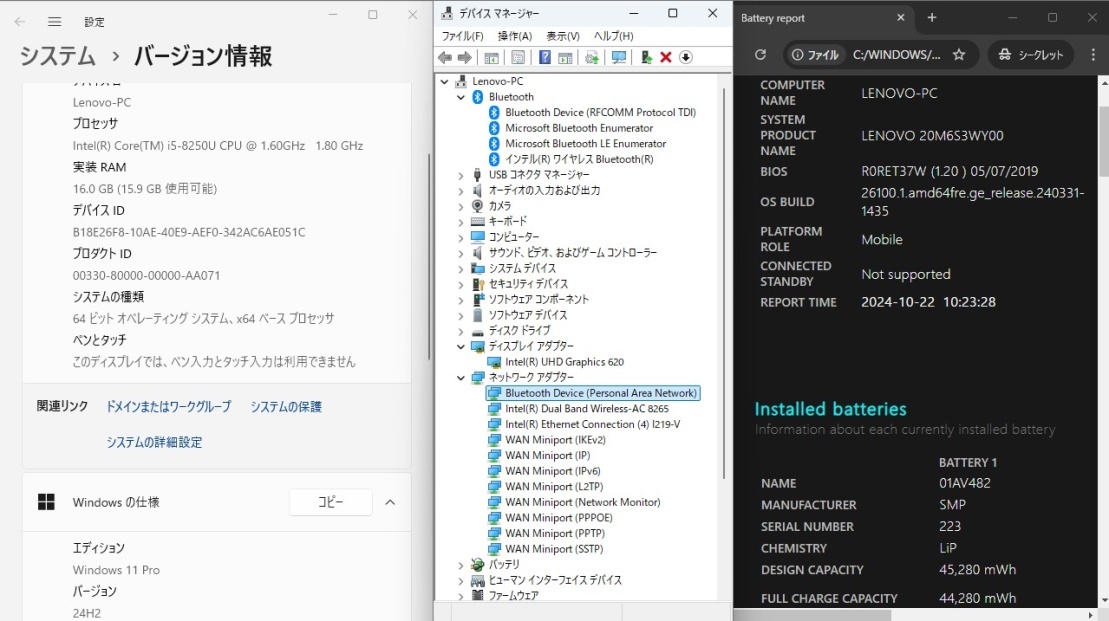
Task: Collapse the Bluetooth tree node
Action: (x=461, y=97)
